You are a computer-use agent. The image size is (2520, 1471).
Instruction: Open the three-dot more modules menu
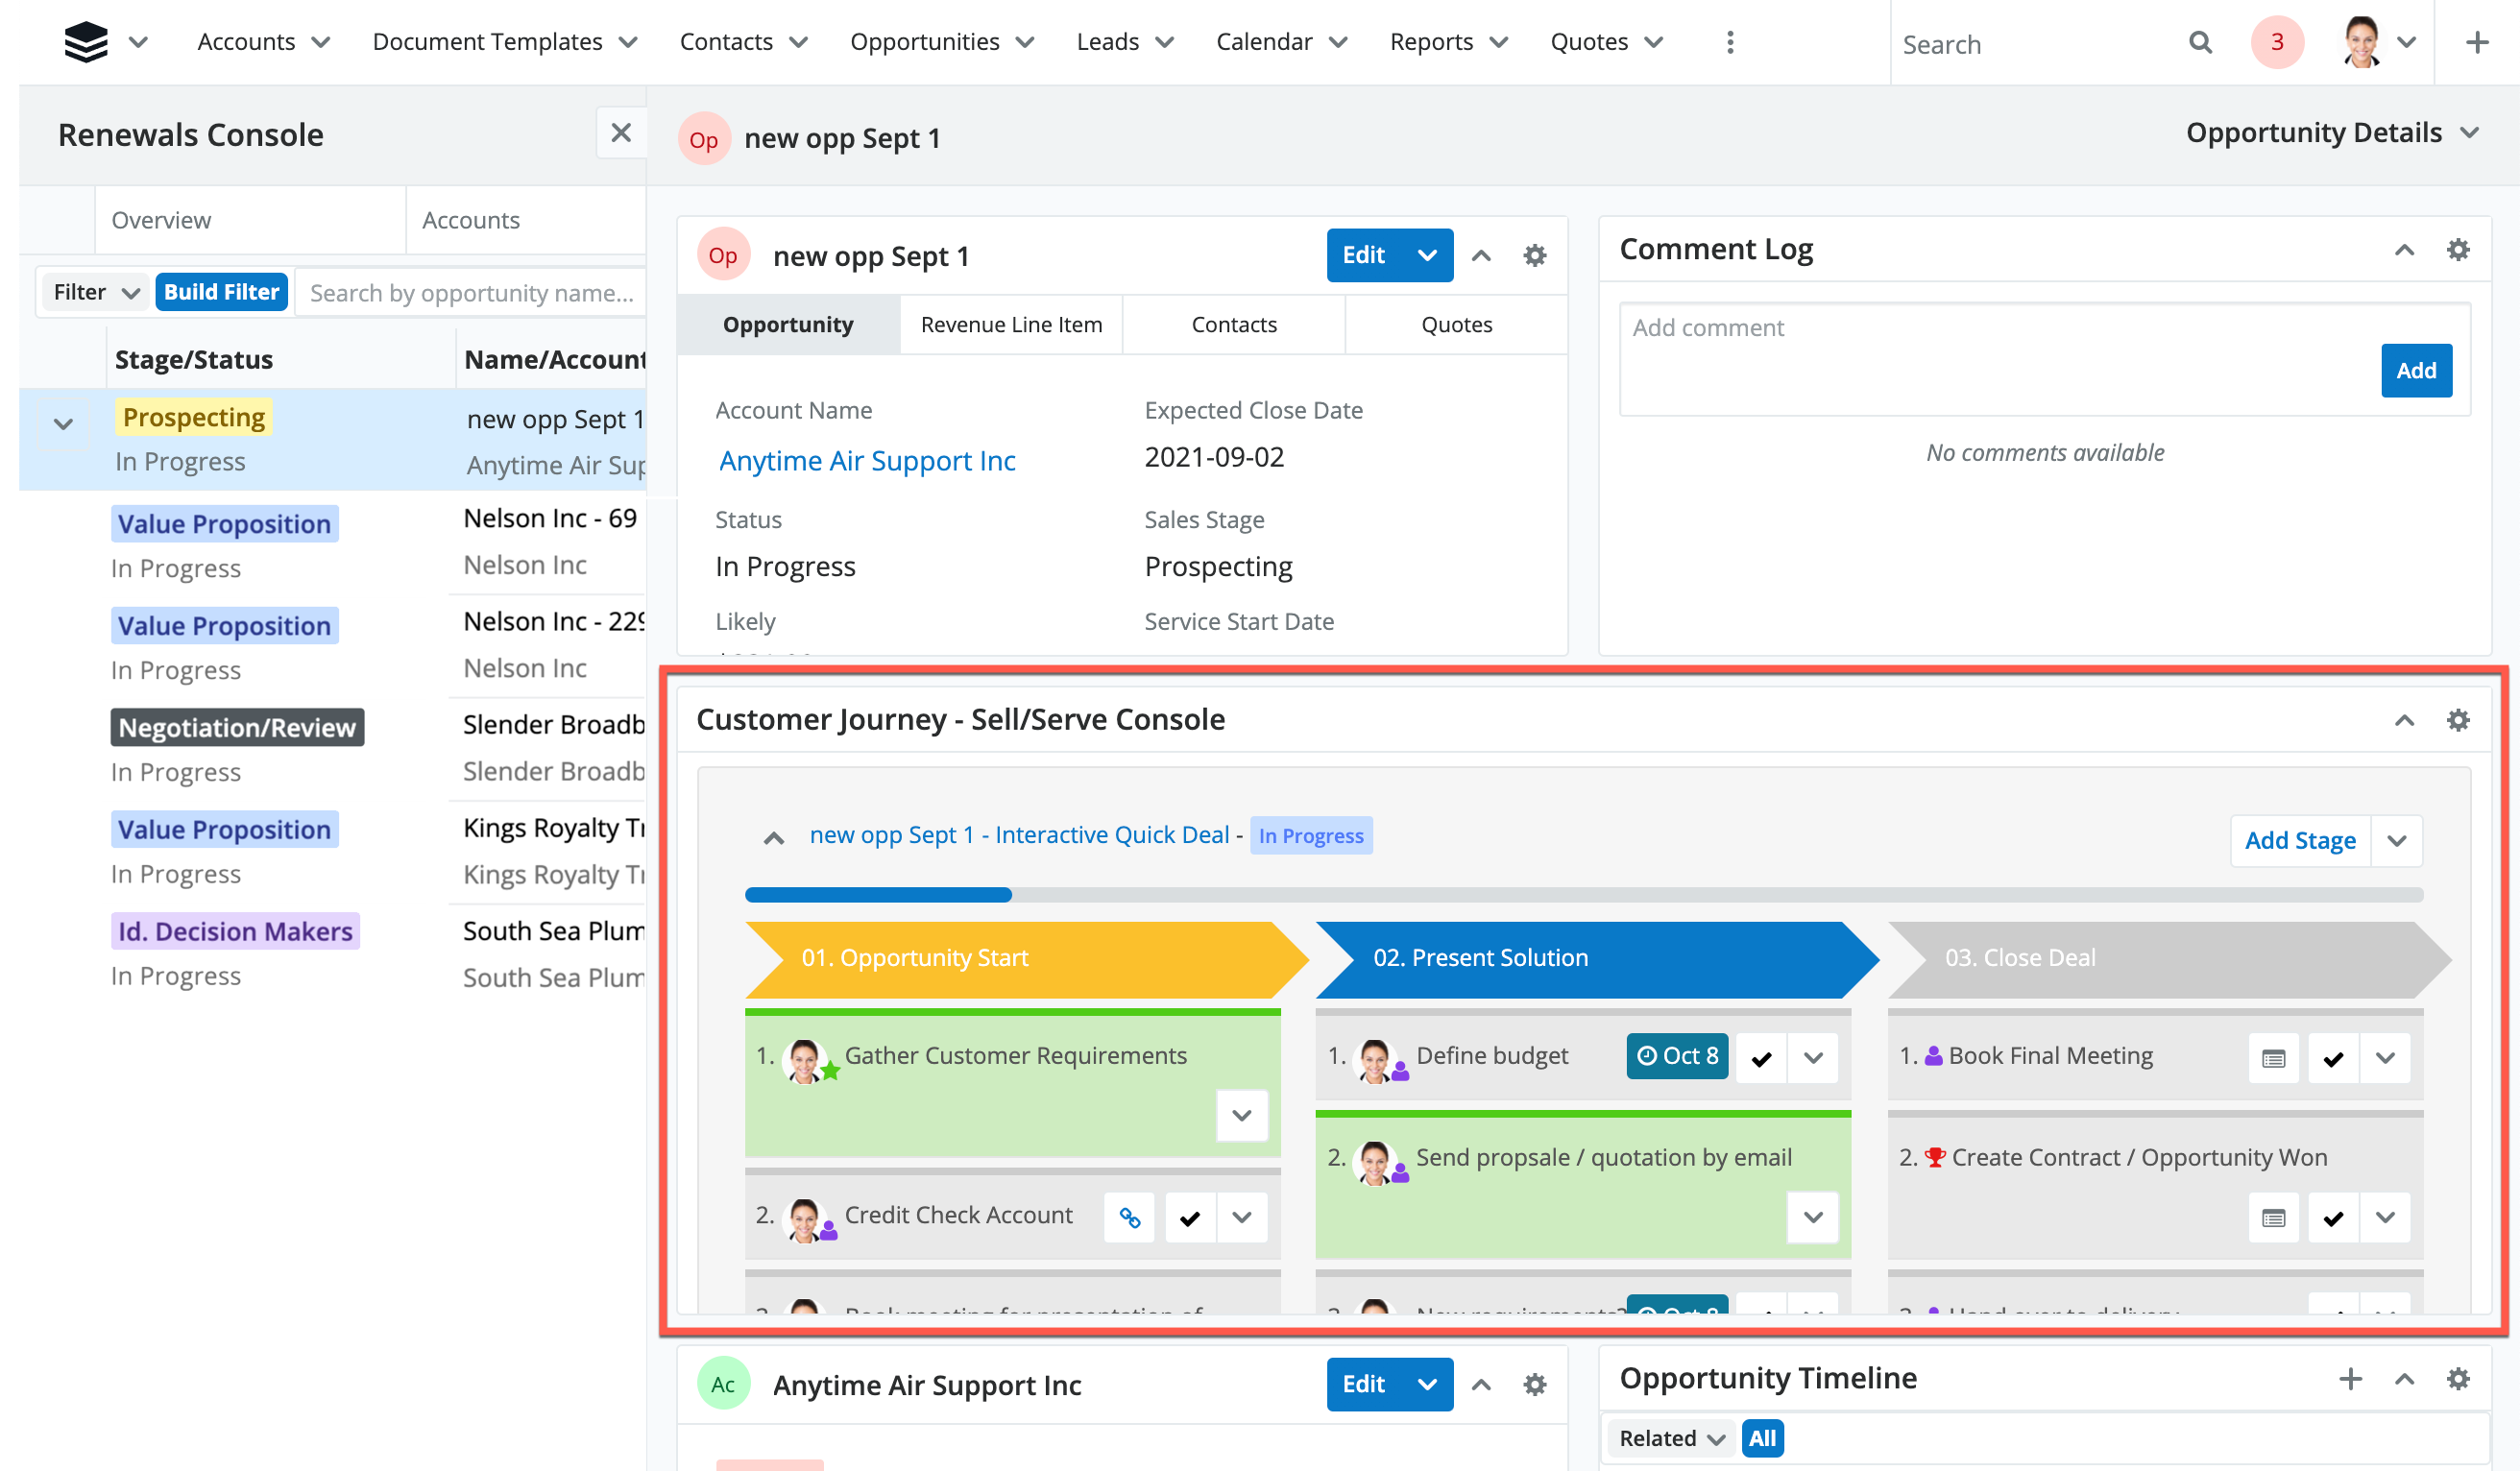1729,42
